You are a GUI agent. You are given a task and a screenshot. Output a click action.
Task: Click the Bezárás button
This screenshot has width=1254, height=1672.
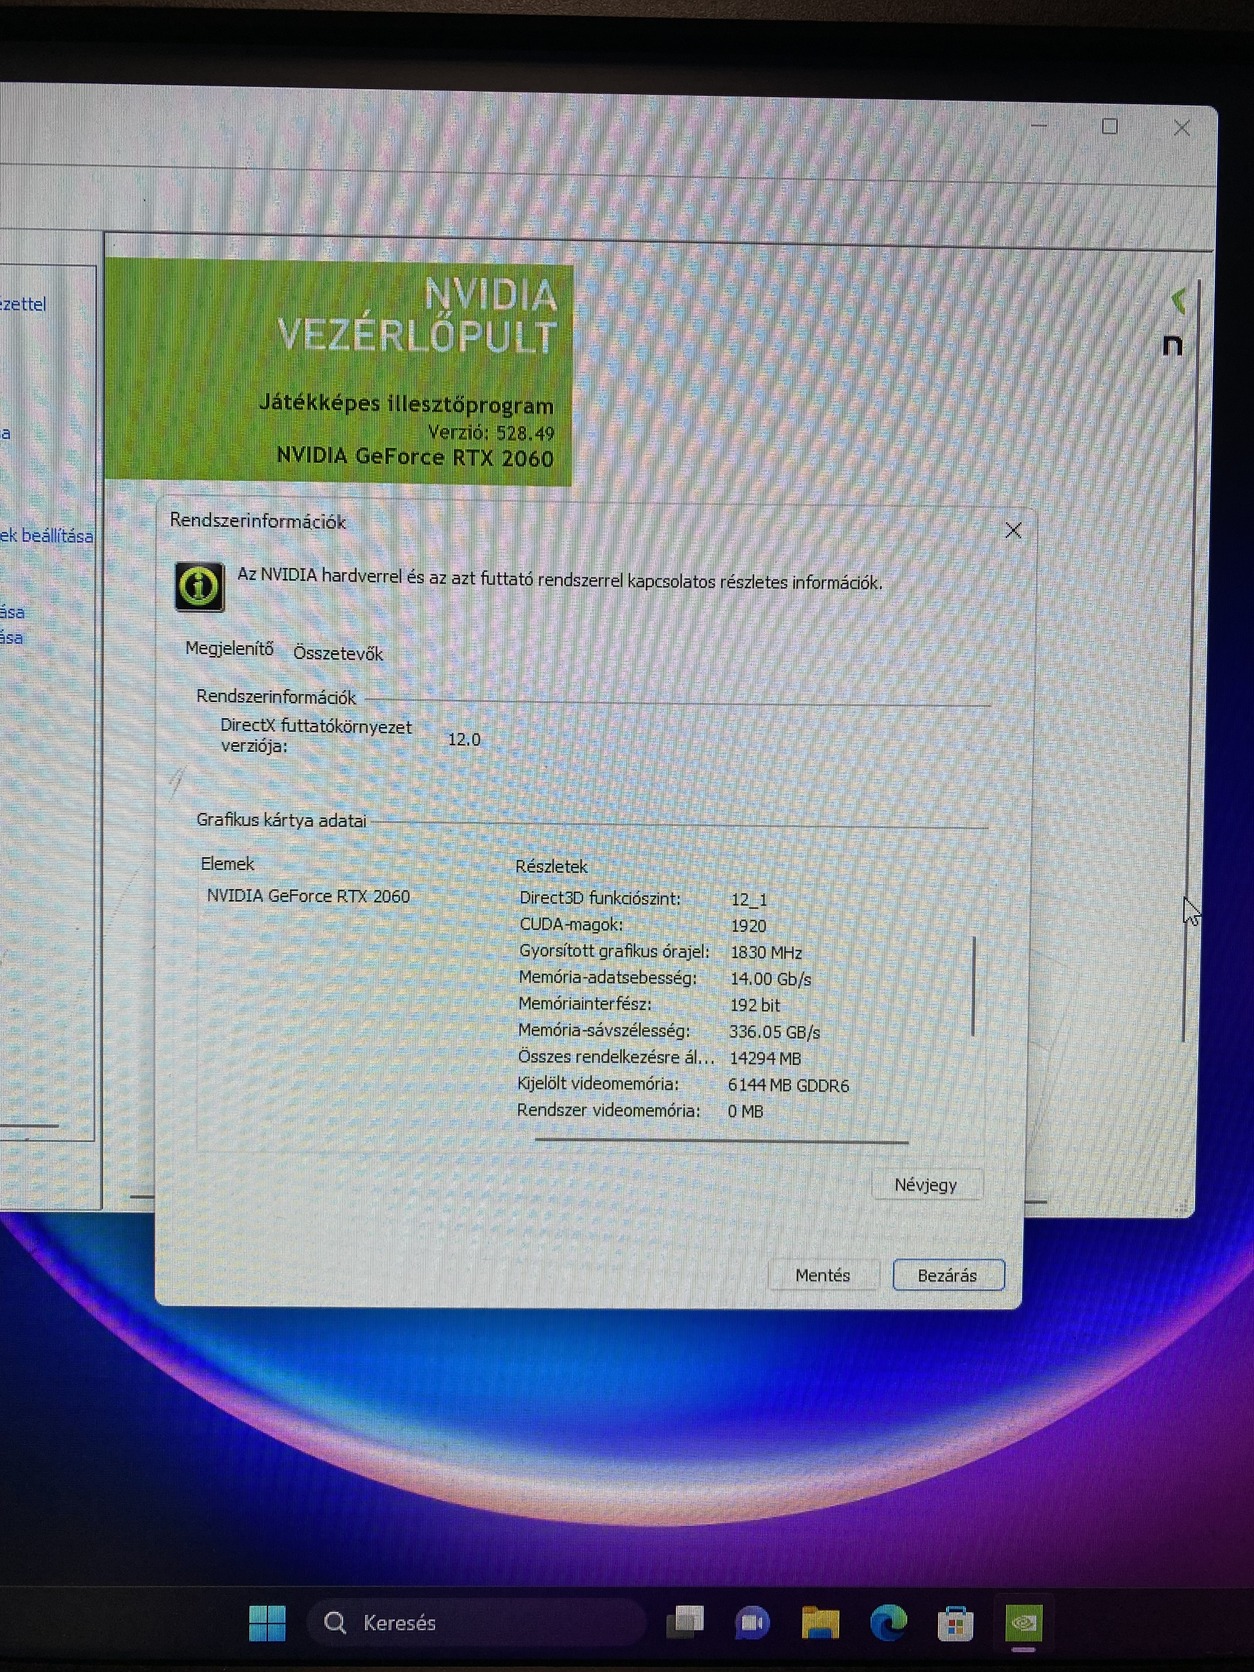pos(948,1275)
